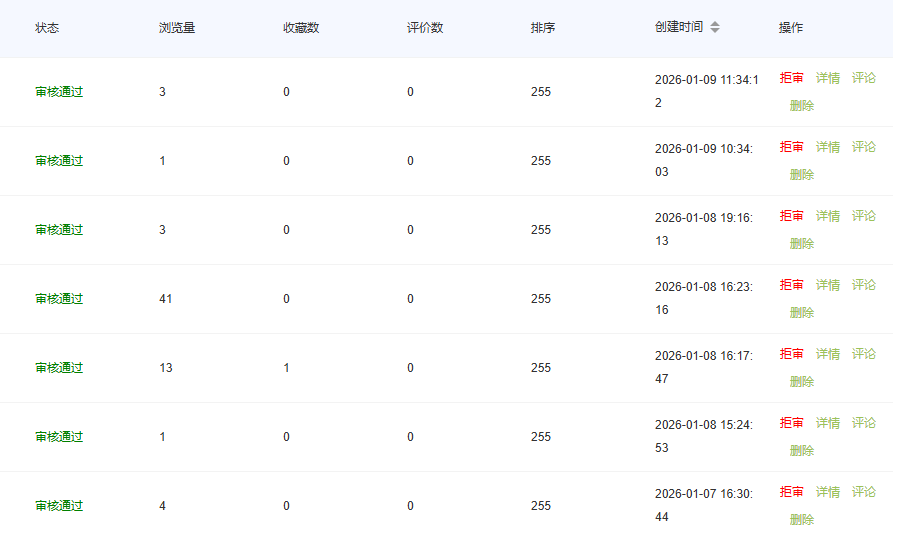Open 评论 for the 10:34:03 entry

(x=863, y=147)
